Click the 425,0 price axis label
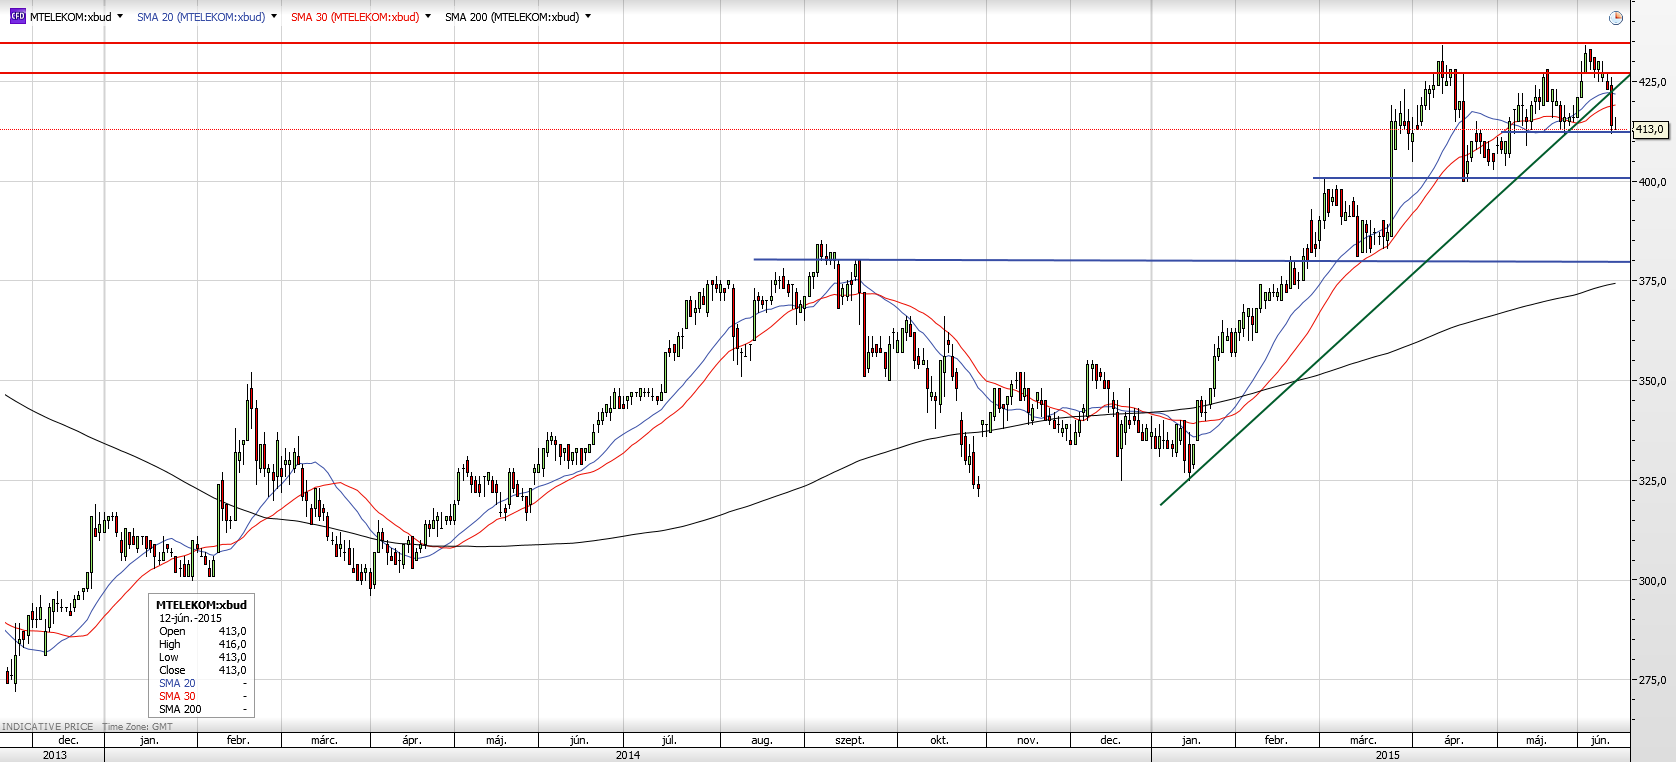This screenshot has height=762, width=1676. (x=1652, y=82)
